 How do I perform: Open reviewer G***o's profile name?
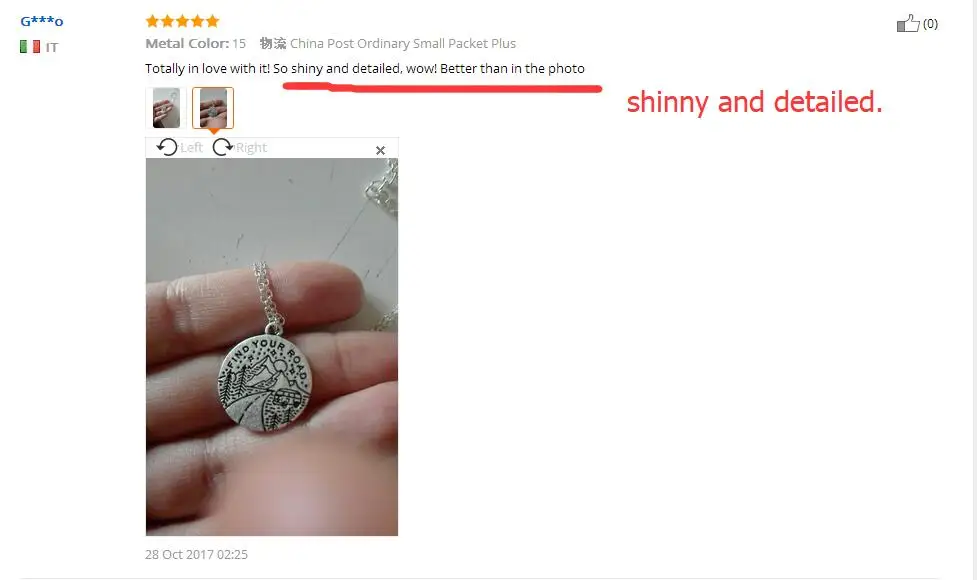point(42,21)
